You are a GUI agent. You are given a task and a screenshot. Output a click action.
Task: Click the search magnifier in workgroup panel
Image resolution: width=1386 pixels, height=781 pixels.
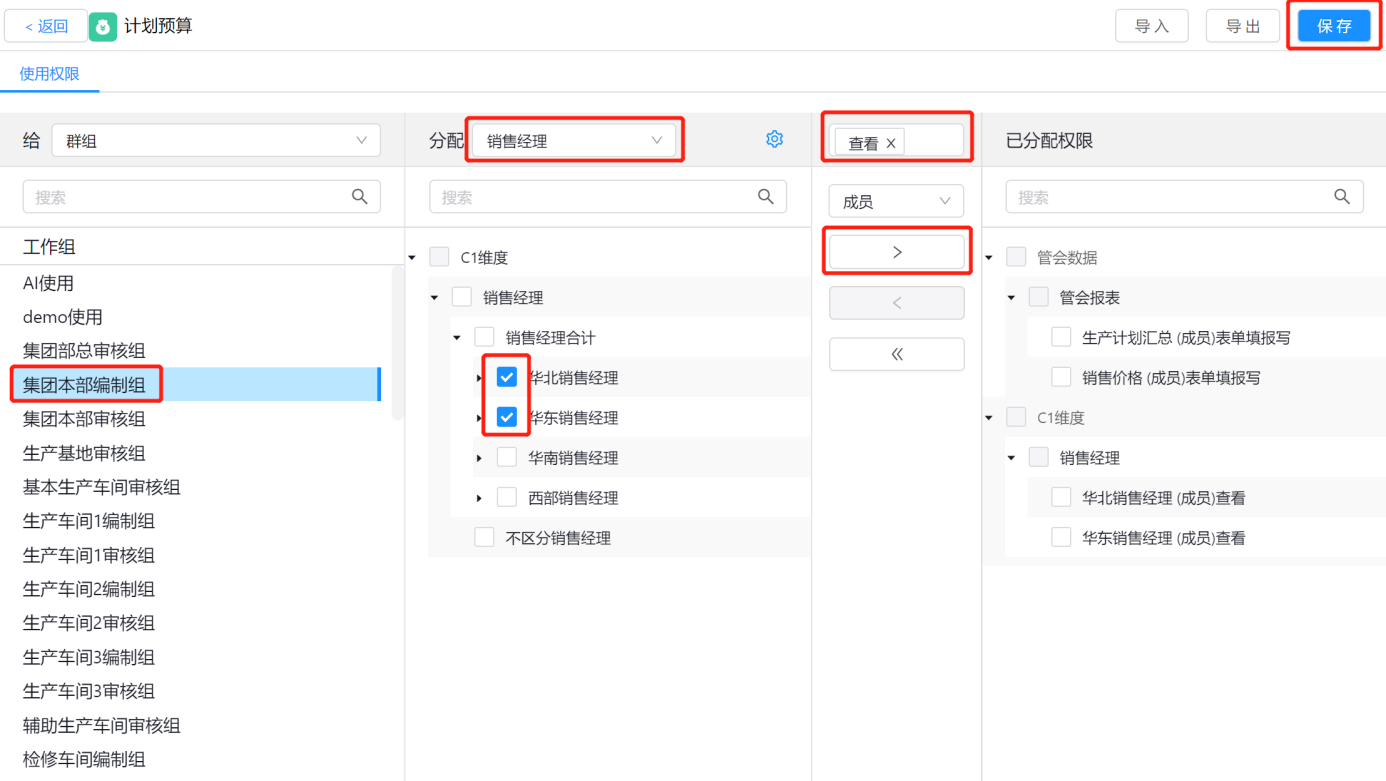tap(360, 197)
